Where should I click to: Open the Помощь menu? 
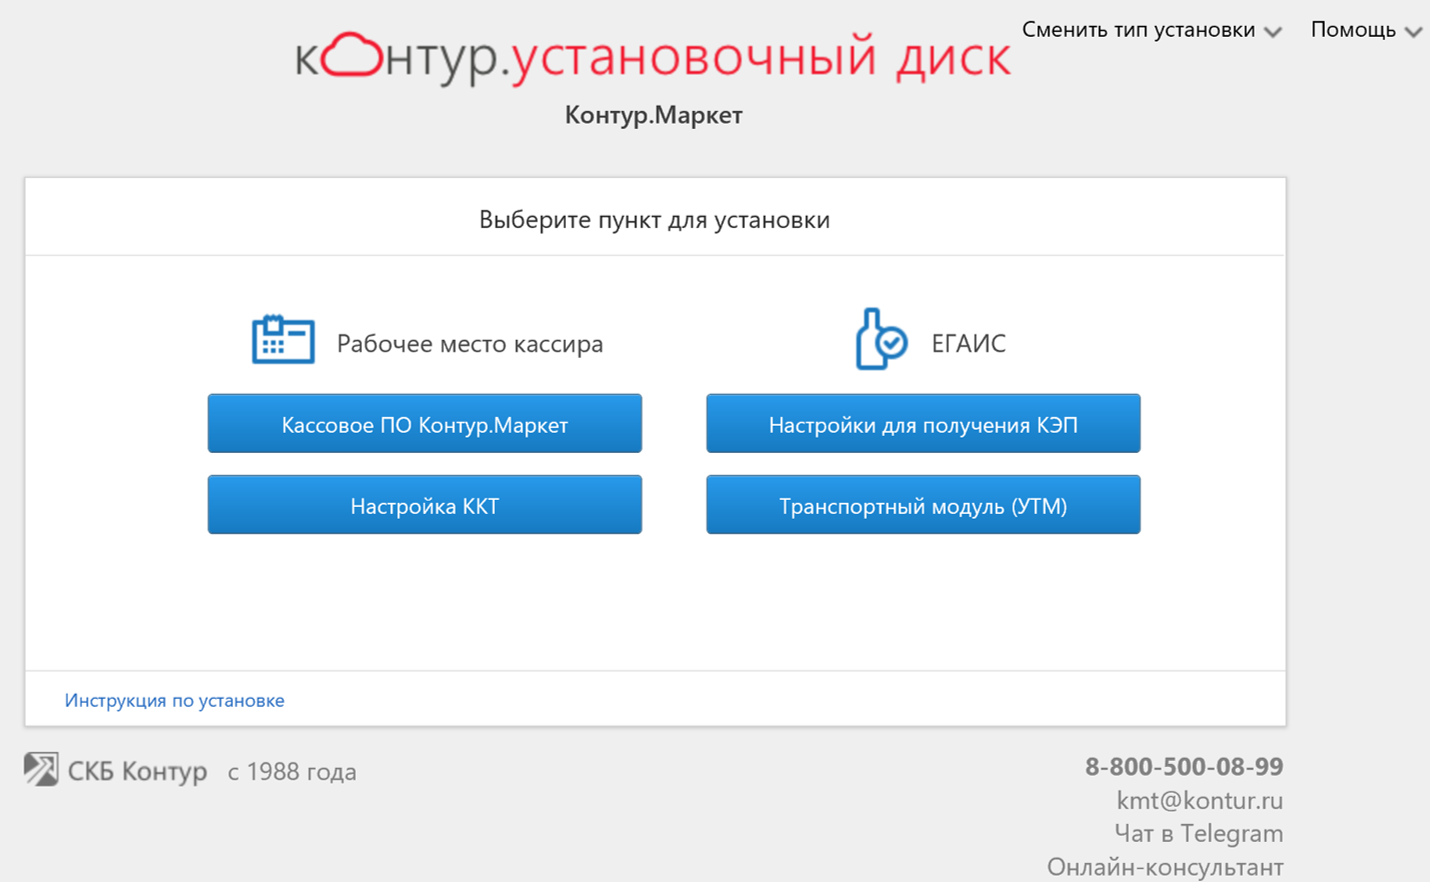tap(1366, 30)
